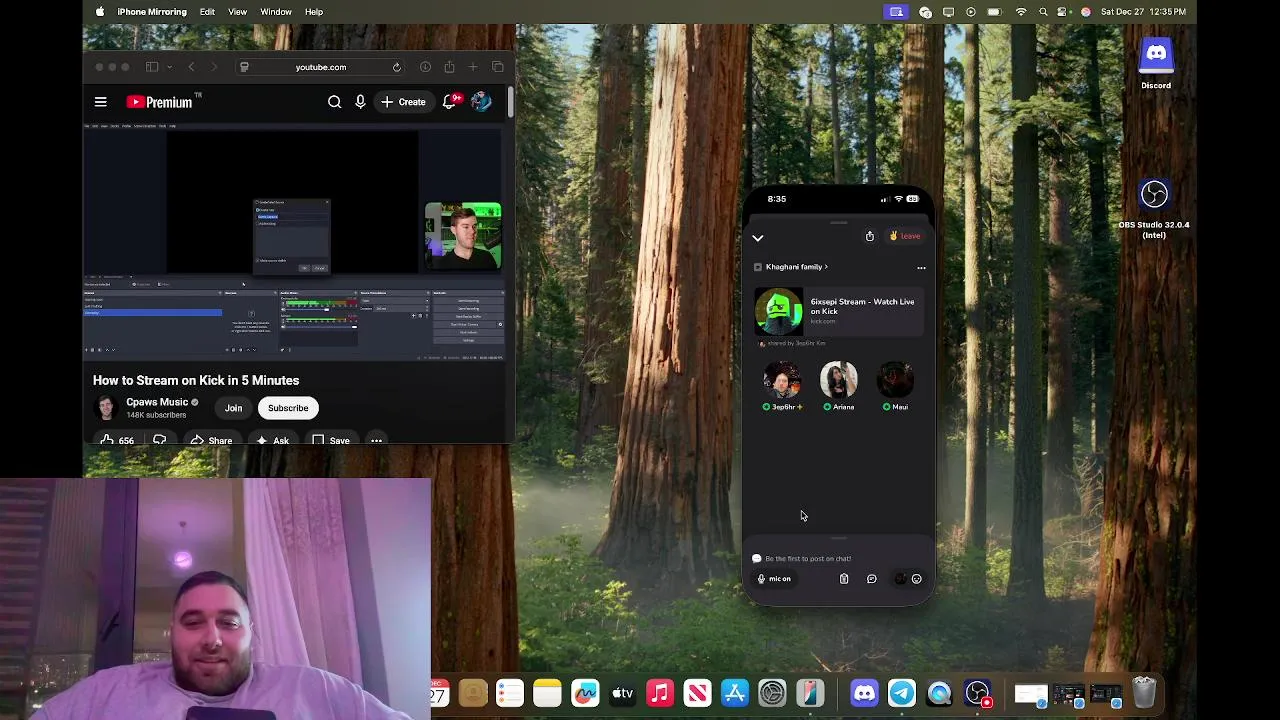The image size is (1280, 720).
Task: Open YouTube hamburger guide menu
Action: pyautogui.click(x=101, y=102)
